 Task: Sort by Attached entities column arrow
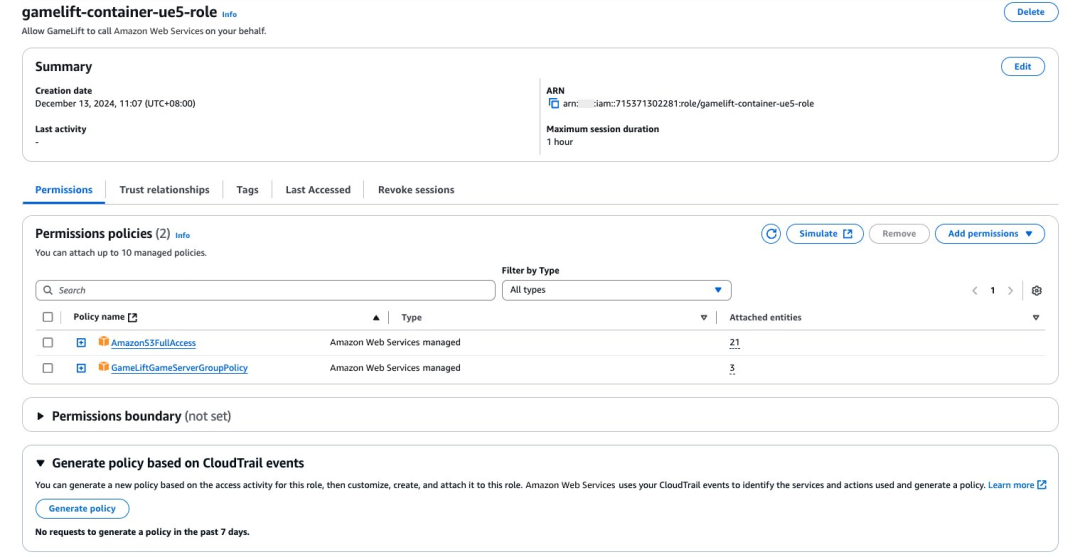1036,317
